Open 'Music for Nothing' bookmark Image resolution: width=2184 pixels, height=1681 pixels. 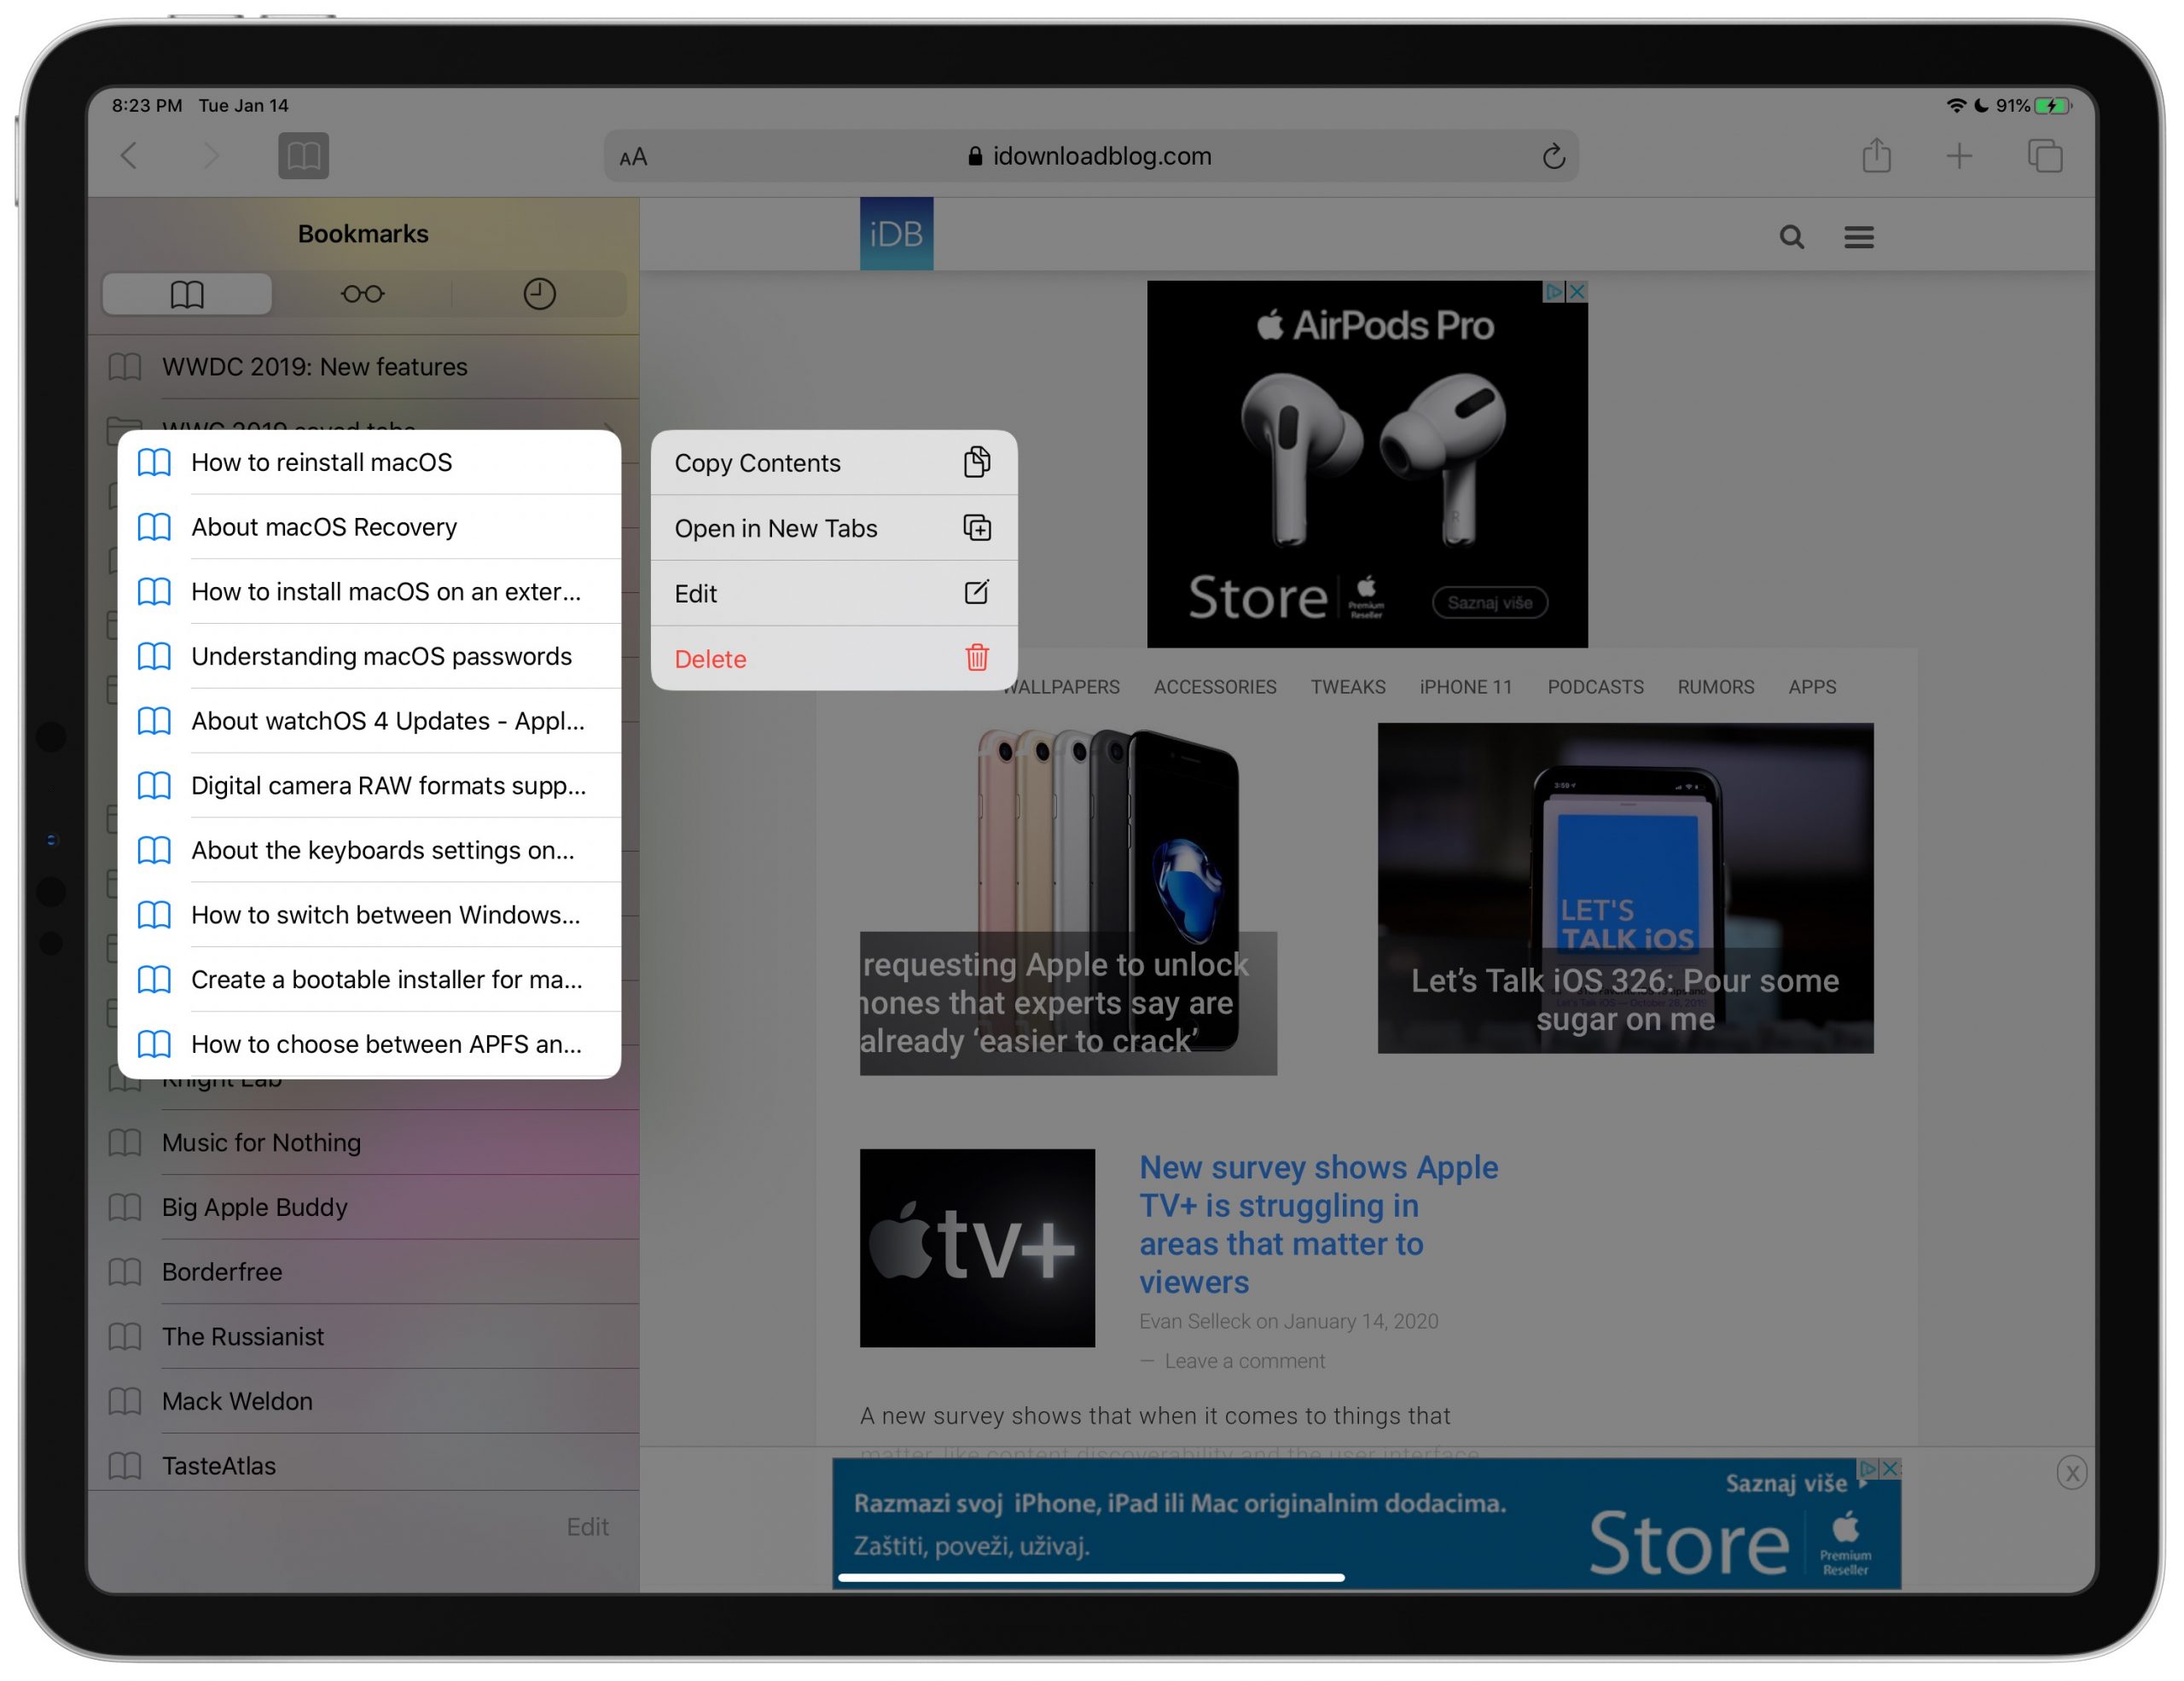pyautogui.click(x=364, y=1142)
